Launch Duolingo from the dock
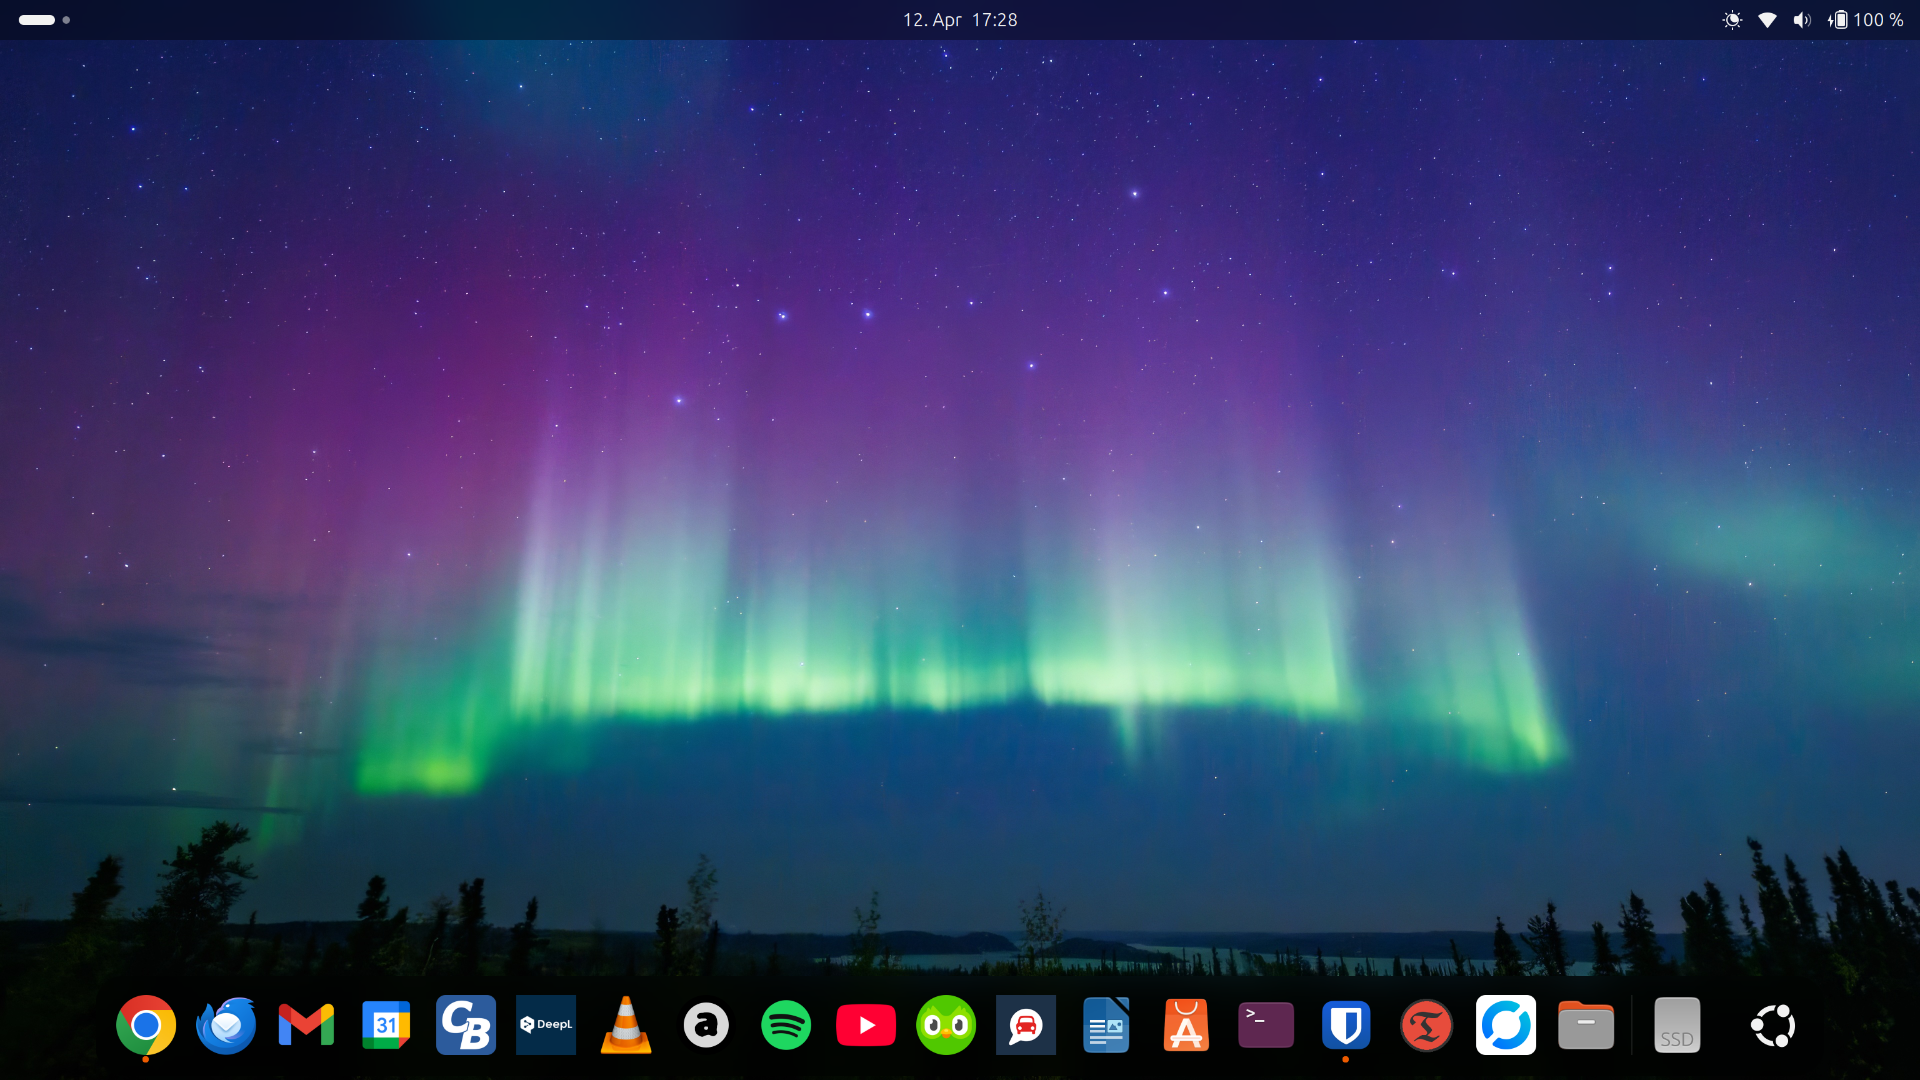 point(946,1025)
